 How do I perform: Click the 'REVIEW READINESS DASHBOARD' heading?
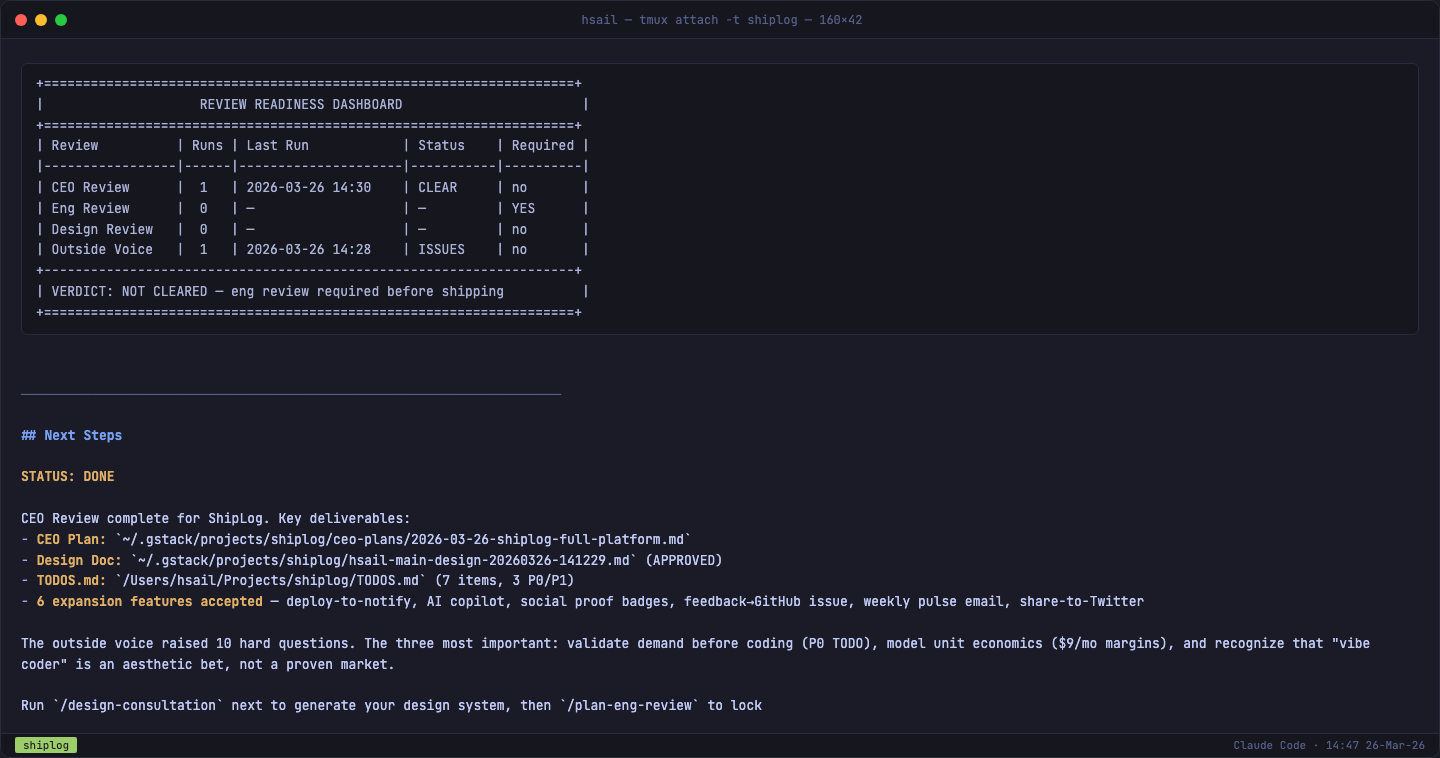coord(301,104)
